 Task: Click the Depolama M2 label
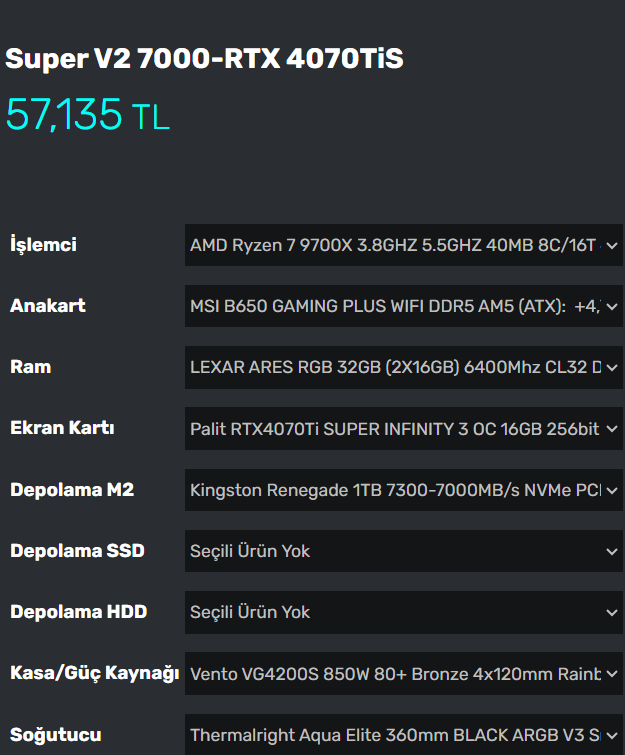point(72,490)
